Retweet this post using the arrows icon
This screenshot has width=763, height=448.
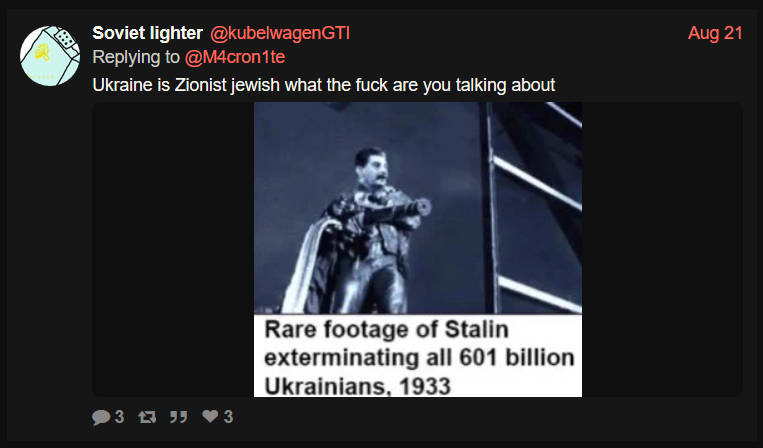147,417
